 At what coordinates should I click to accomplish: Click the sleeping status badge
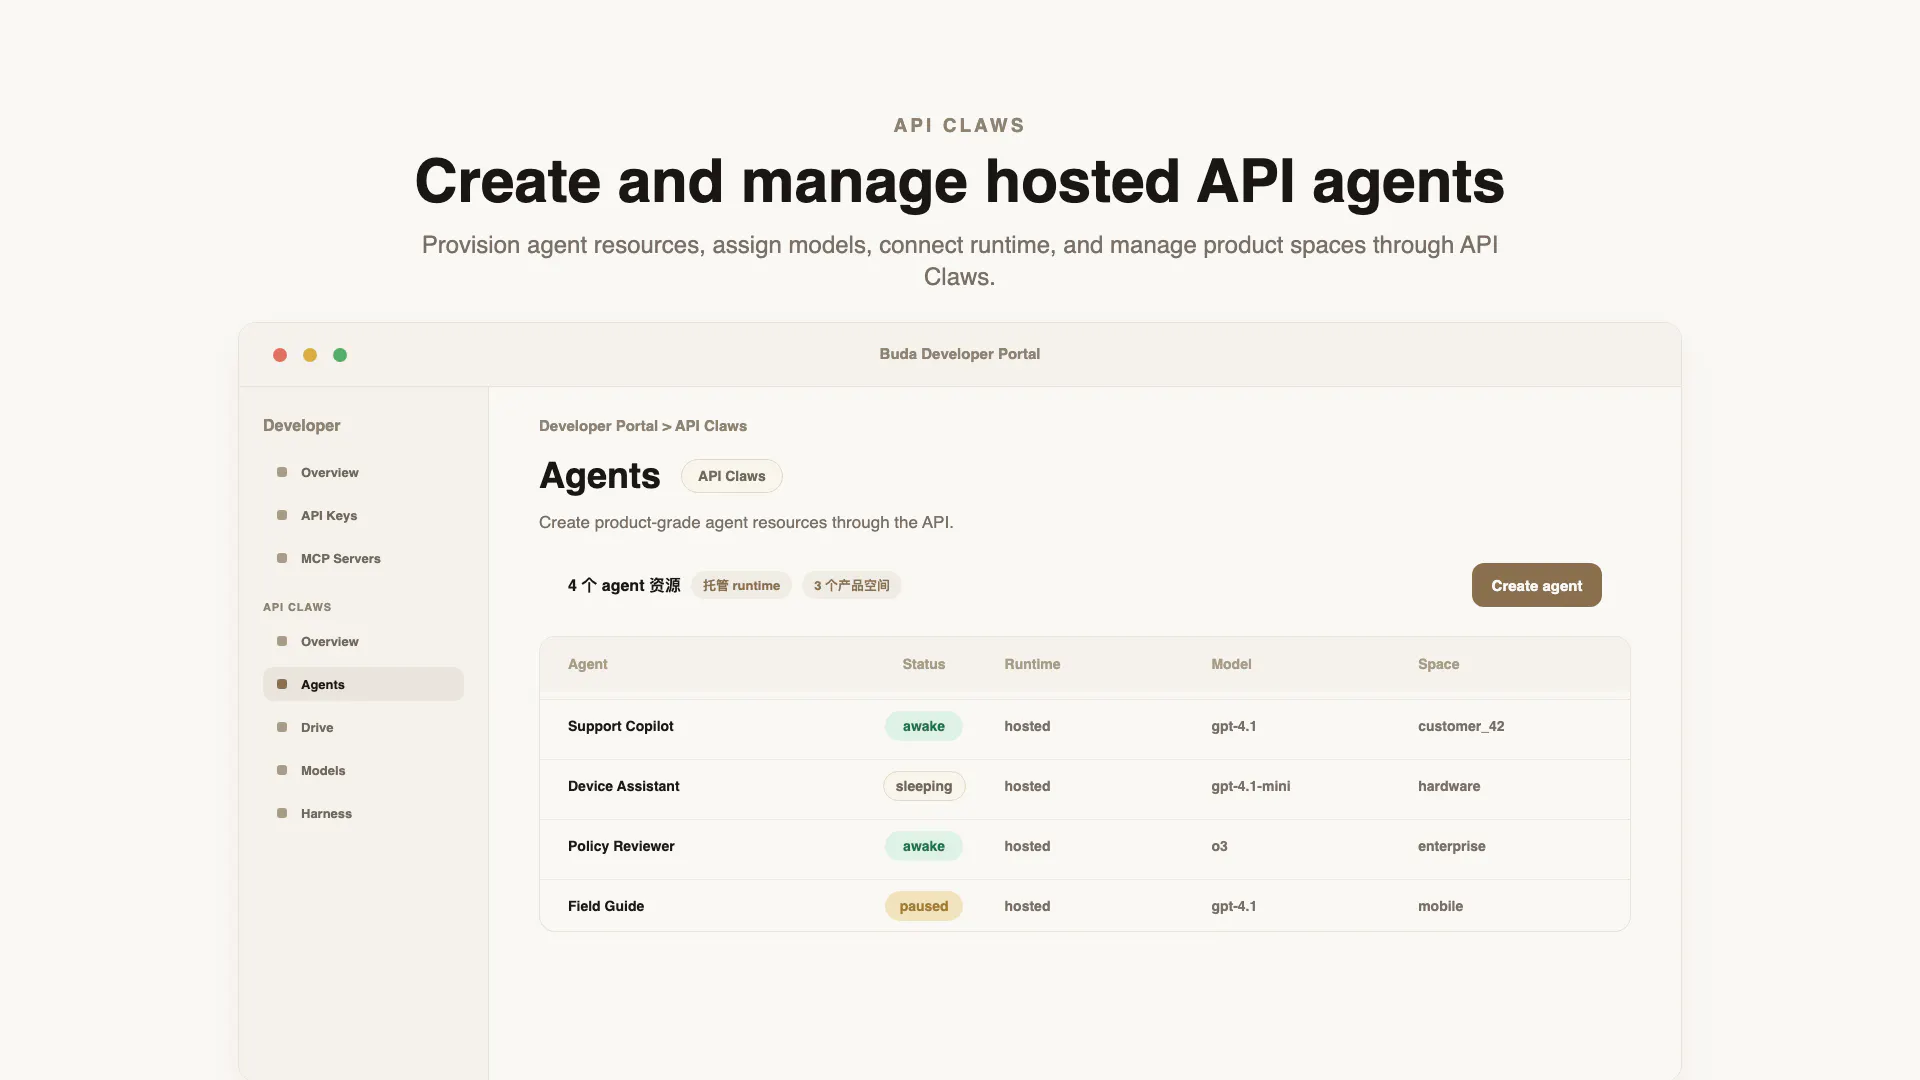click(924, 786)
